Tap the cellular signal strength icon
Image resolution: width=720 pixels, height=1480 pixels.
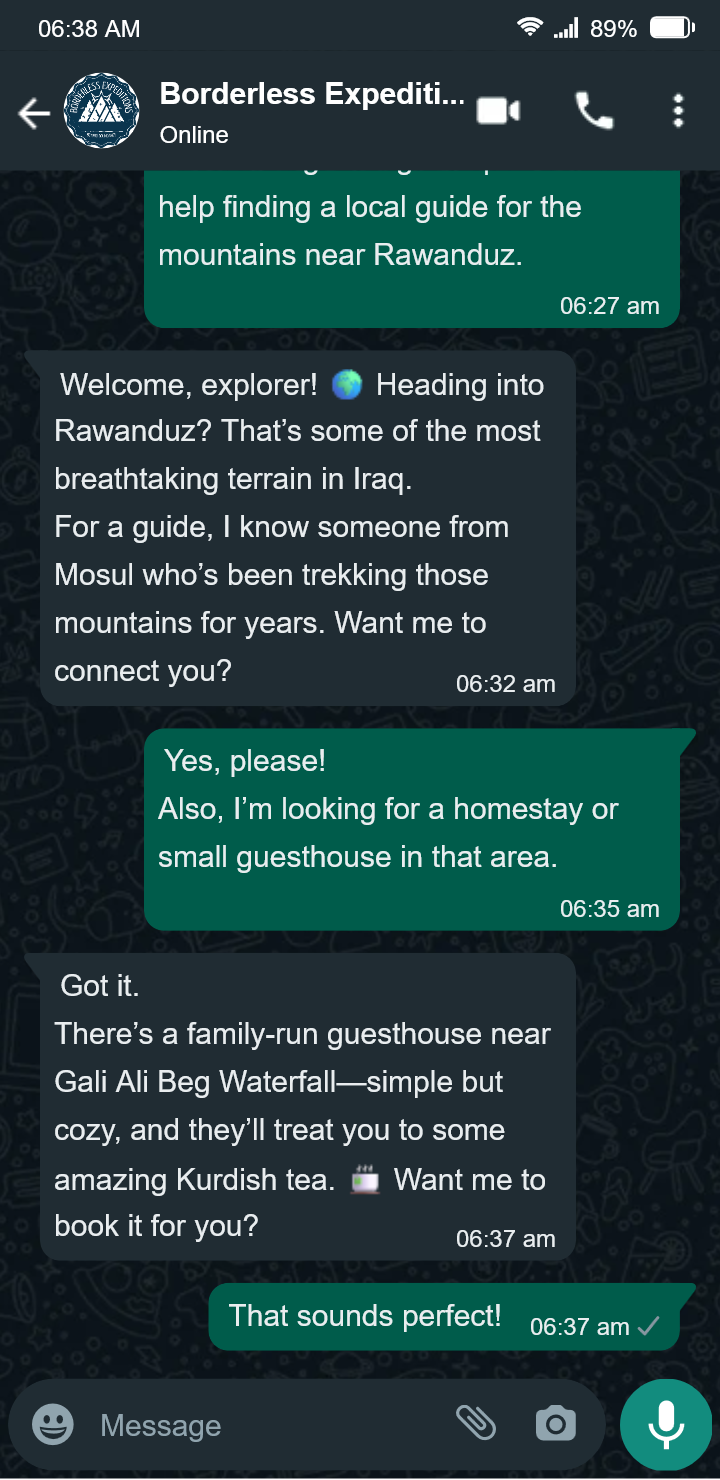pyautogui.click(x=566, y=29)
